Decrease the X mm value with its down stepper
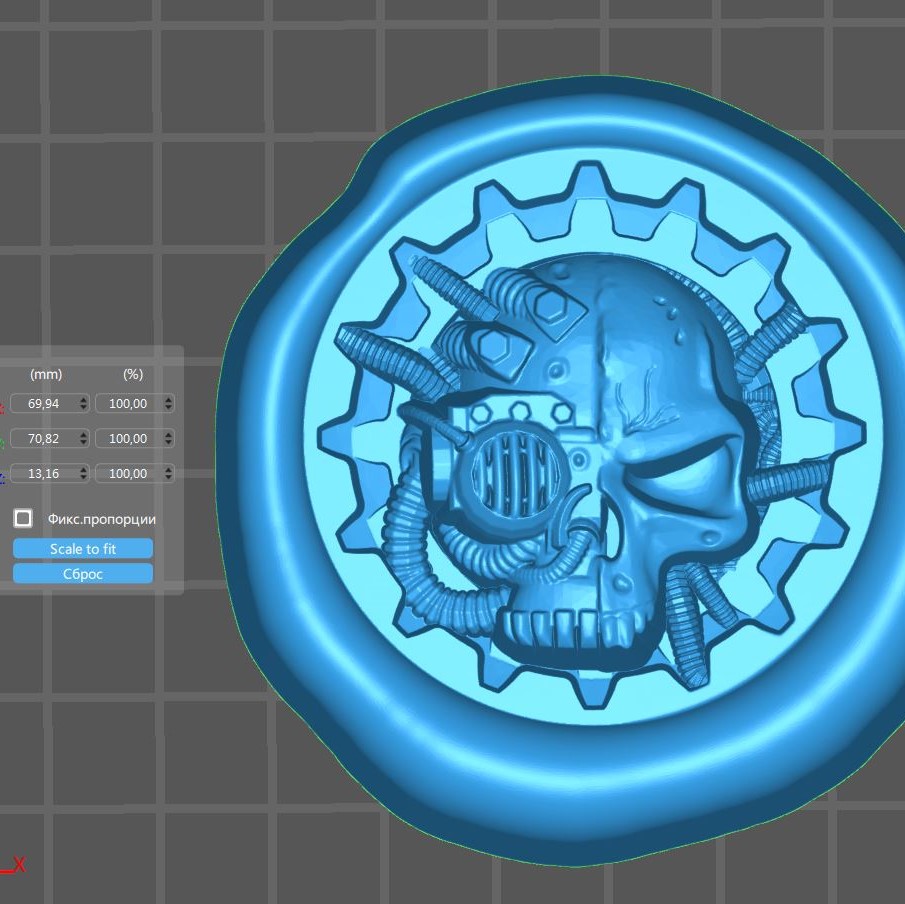The width and height of the screenshot is (905, 904). coord(83,407)
